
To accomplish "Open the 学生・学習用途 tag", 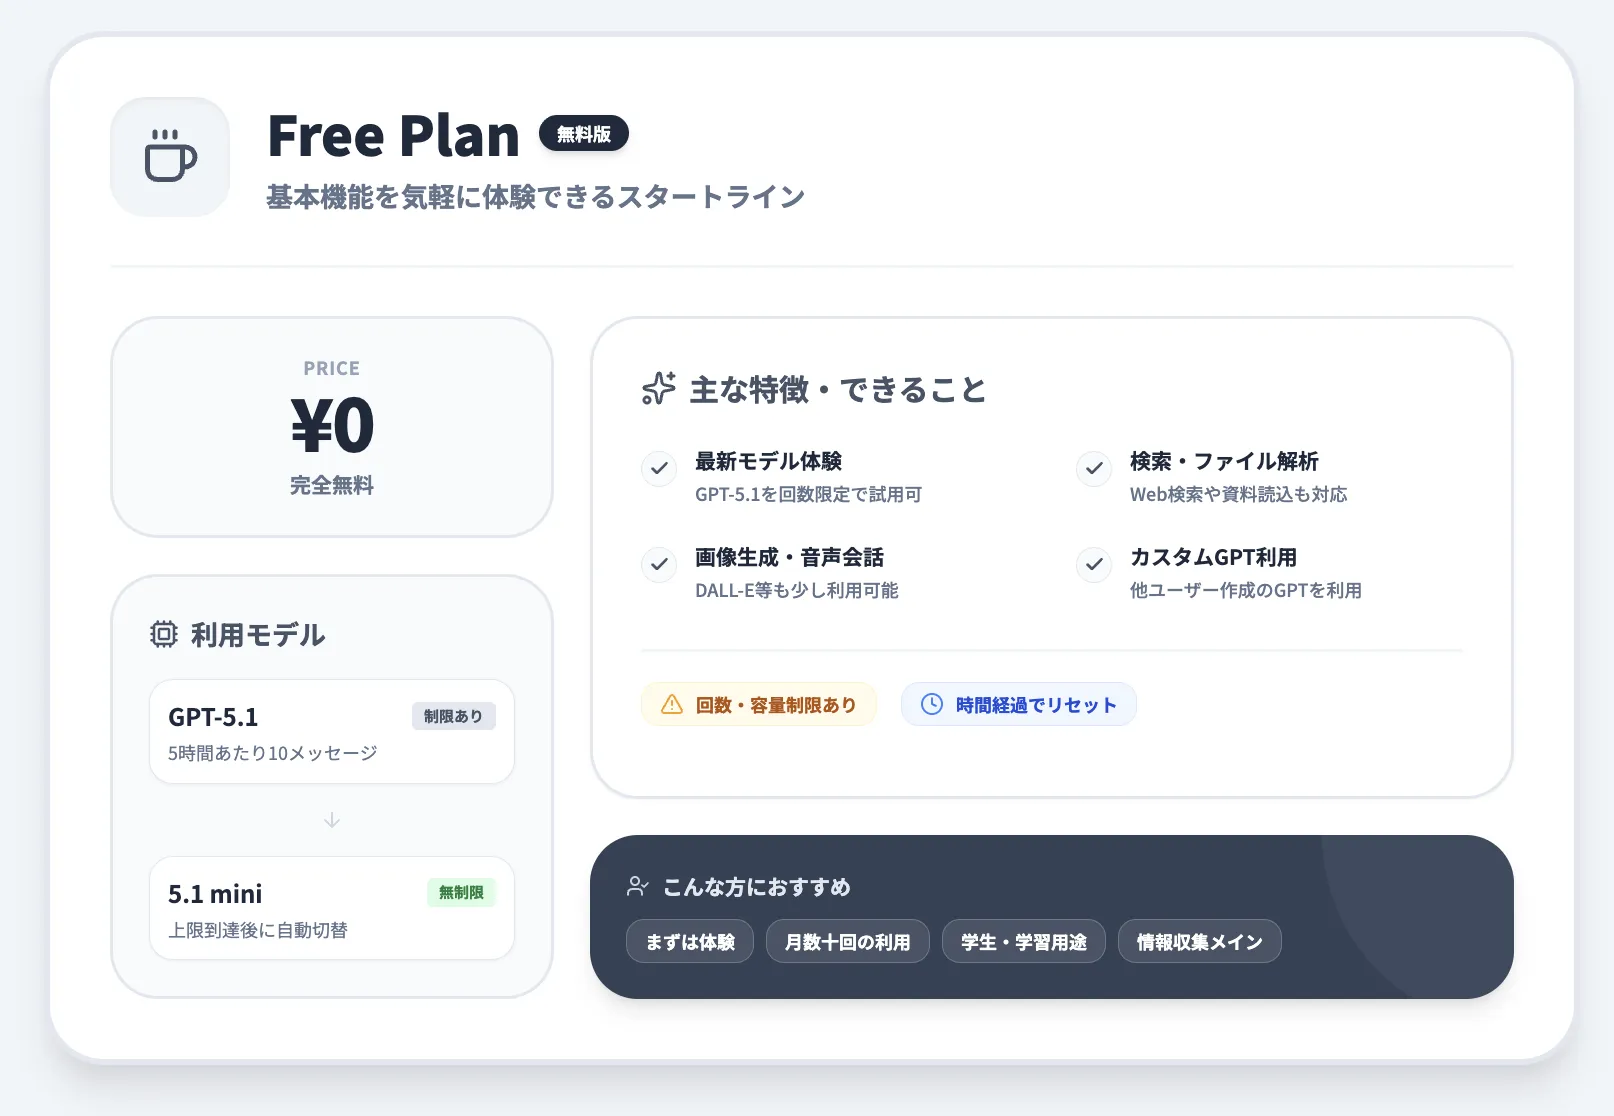I will pyautogui.click(x=1023, y=941).
